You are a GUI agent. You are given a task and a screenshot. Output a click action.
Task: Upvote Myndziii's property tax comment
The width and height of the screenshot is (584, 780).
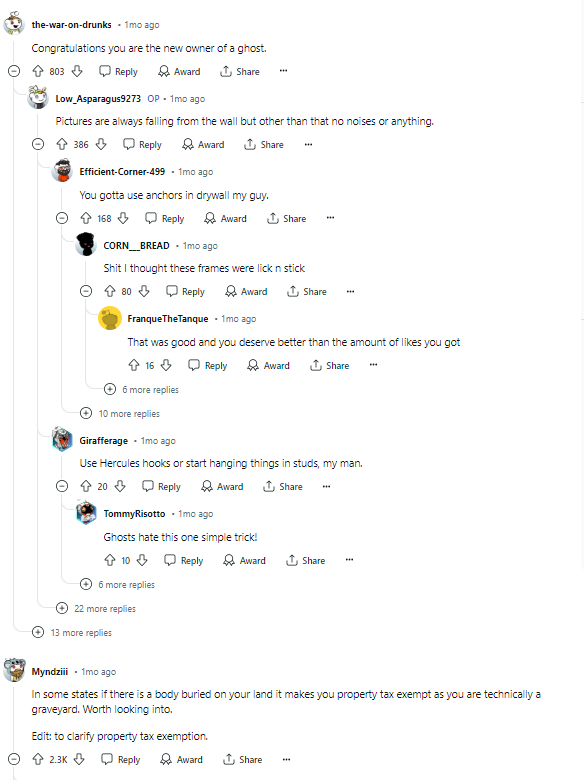coord(38,759)
